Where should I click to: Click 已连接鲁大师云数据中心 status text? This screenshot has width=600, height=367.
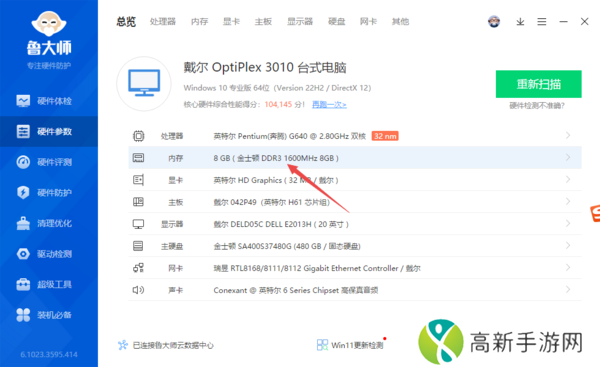pyautogui.click(x=173, y=346)
